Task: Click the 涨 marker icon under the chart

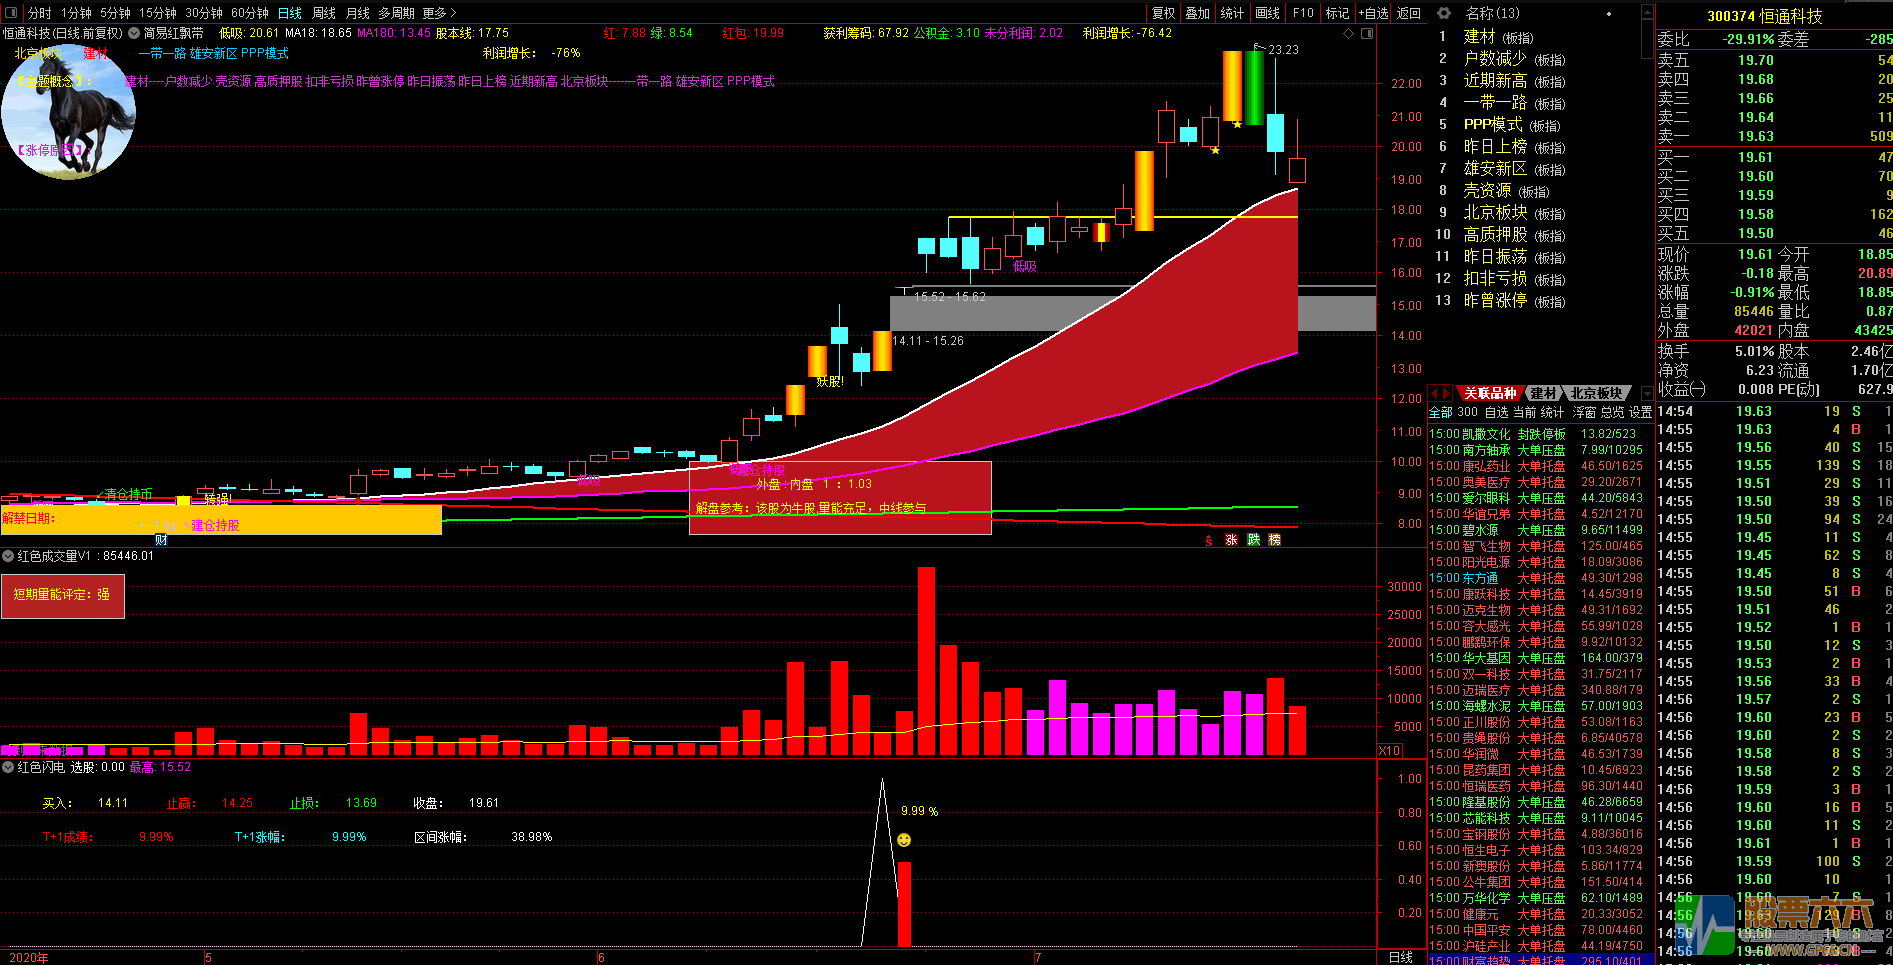Action: click(1231, 540)
